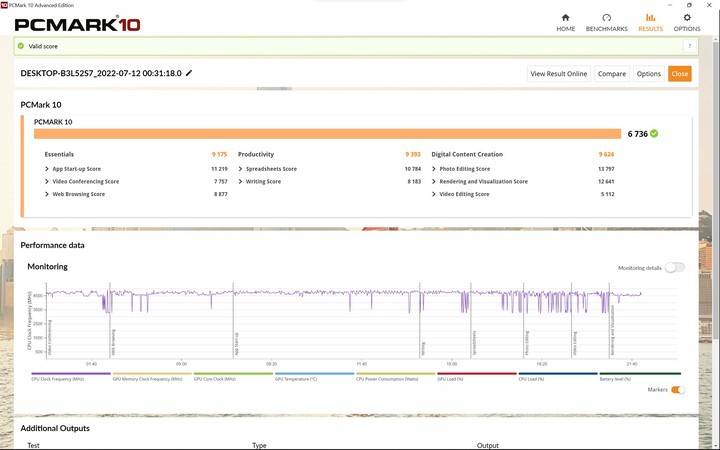The image size is (720, 450).
Task: Select the Essentials score 9 175
Action: pyautogui.click(x=219, y=154)
